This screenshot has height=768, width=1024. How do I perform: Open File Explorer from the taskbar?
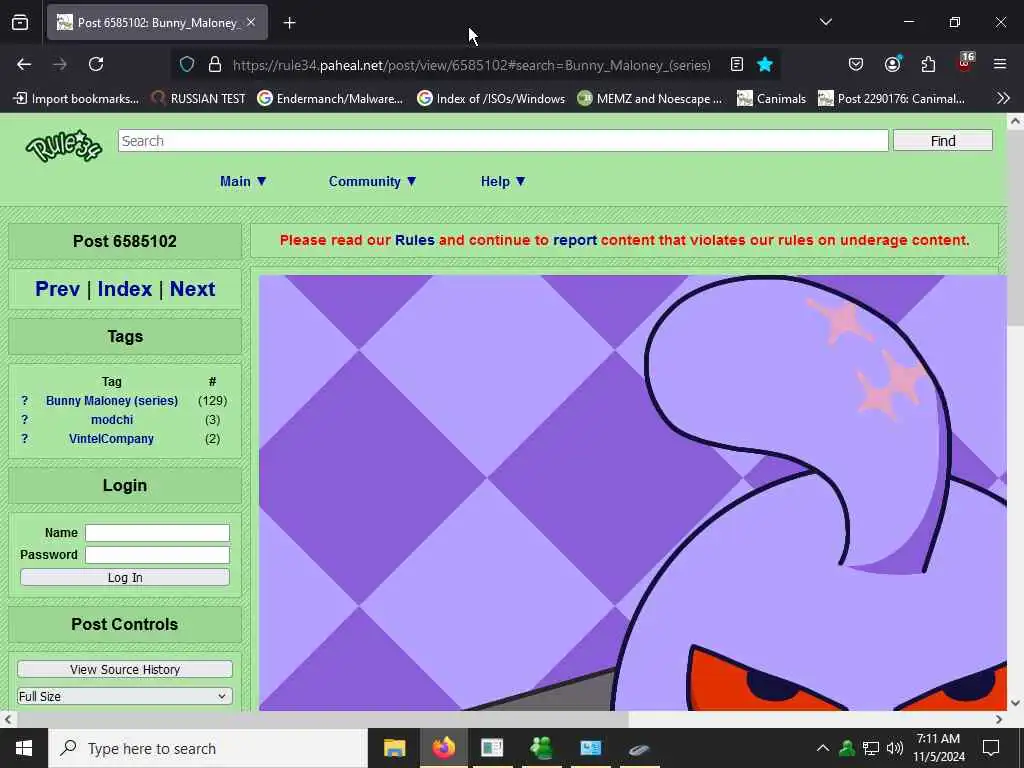tap(394, 748)
